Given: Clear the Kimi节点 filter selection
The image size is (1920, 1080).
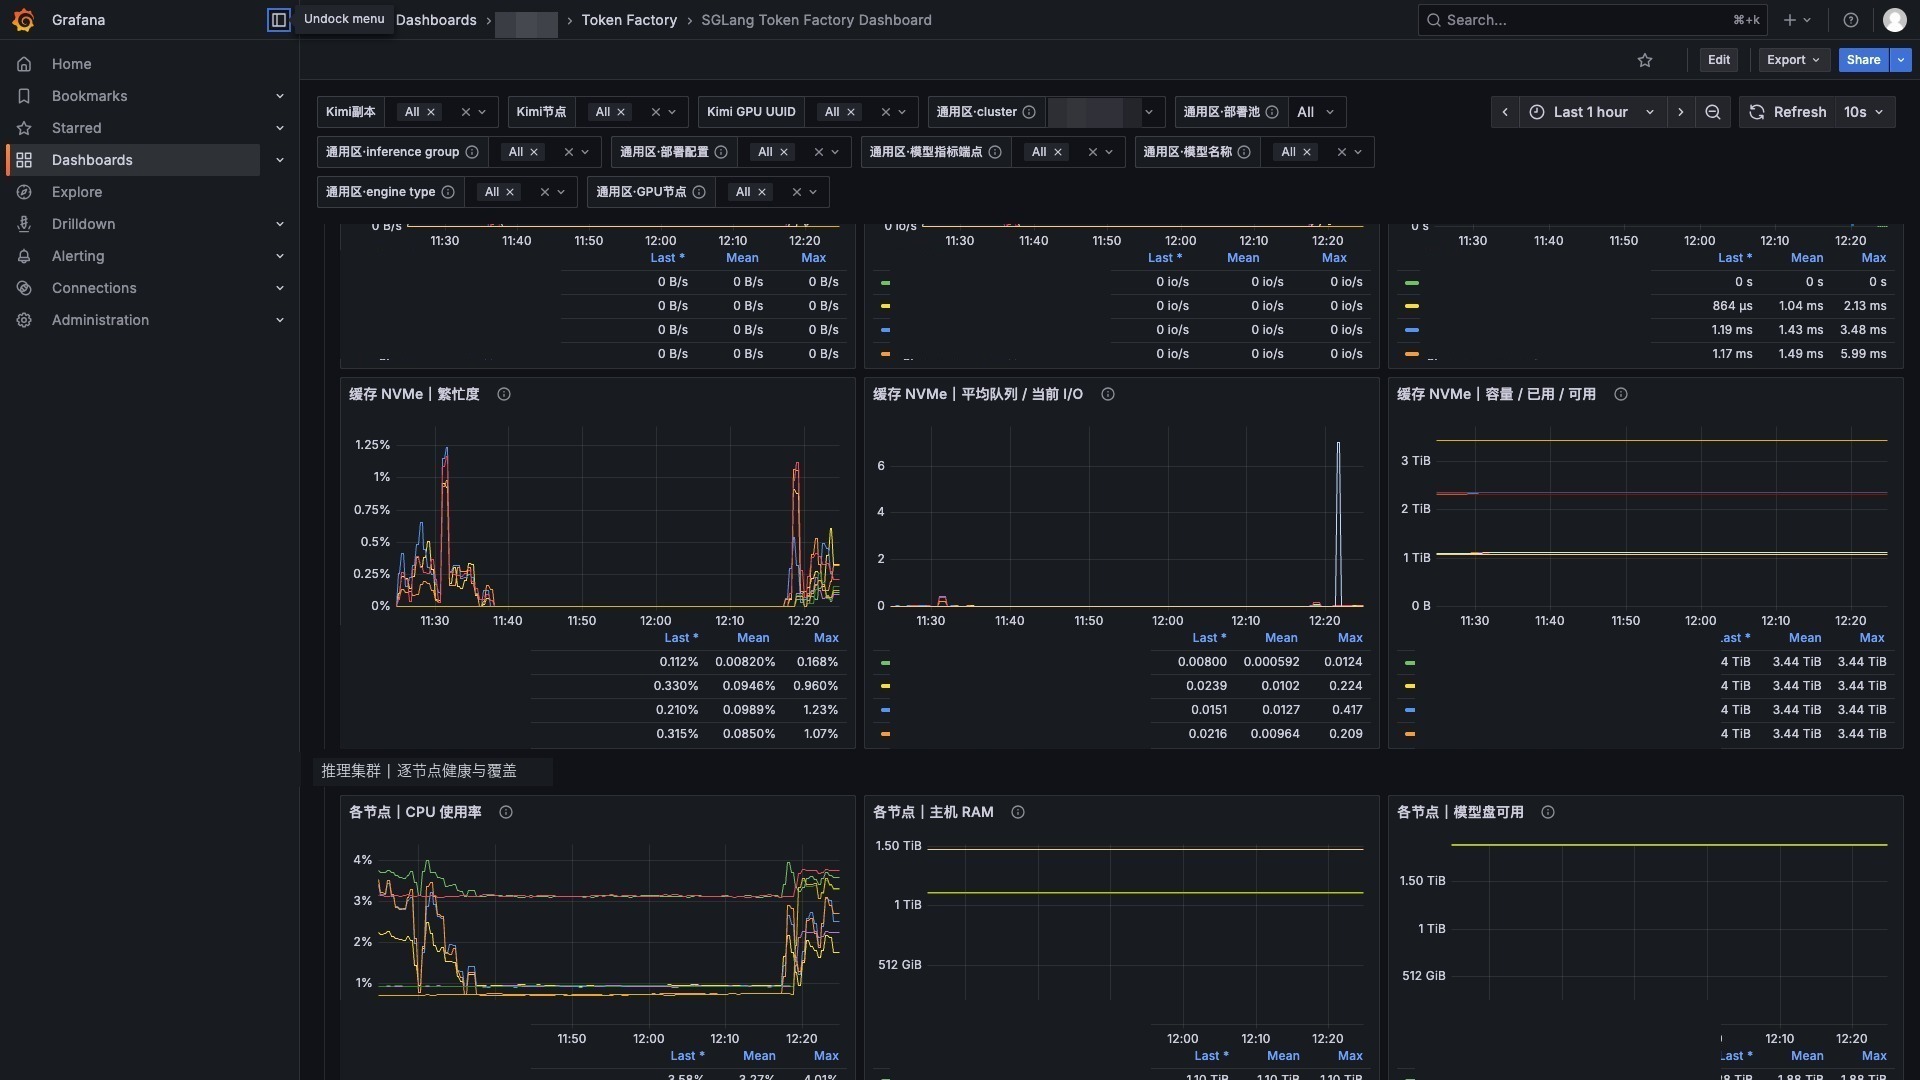Looking at the screenshot, I should pos(656,112).
